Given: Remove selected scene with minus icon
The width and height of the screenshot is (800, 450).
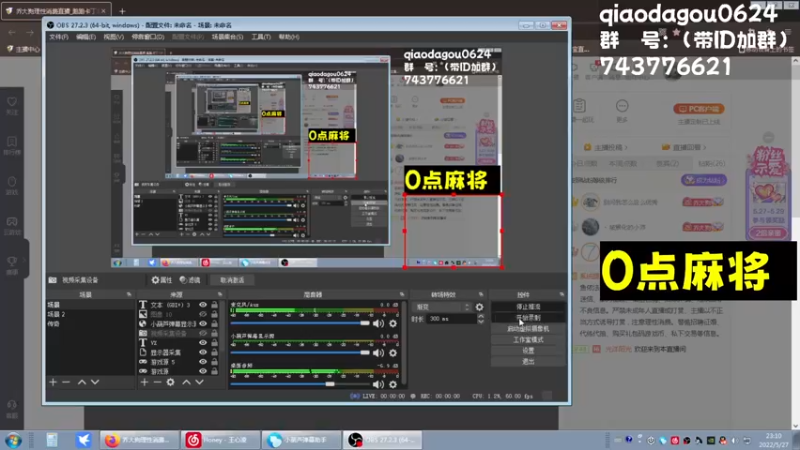Looking at the screenshot, I should coord(66,382).
